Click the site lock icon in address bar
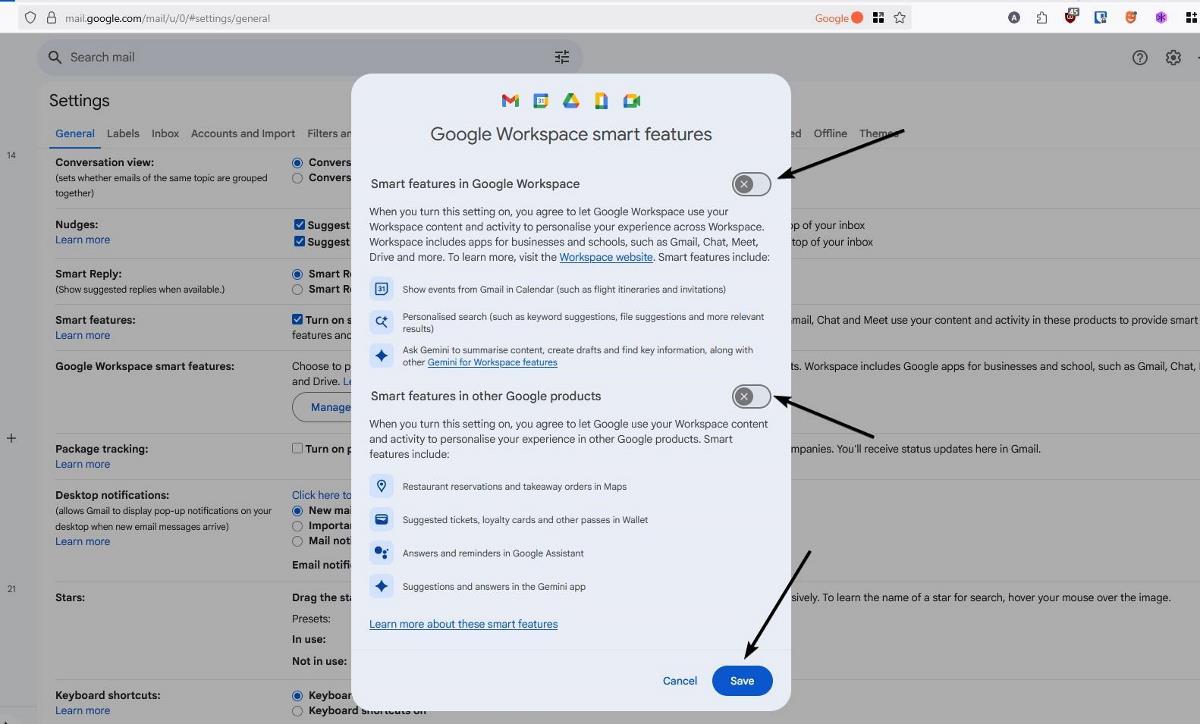This screenshot has width=1200, height=724. point(51,18)
